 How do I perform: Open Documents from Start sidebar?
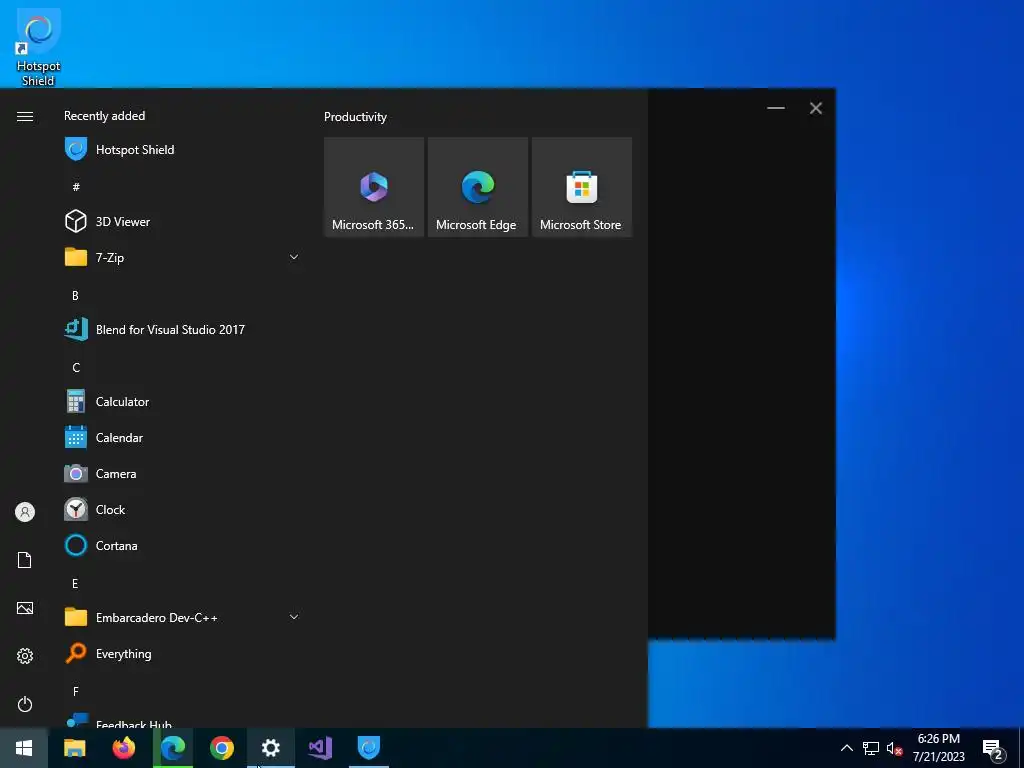point(25,560)
